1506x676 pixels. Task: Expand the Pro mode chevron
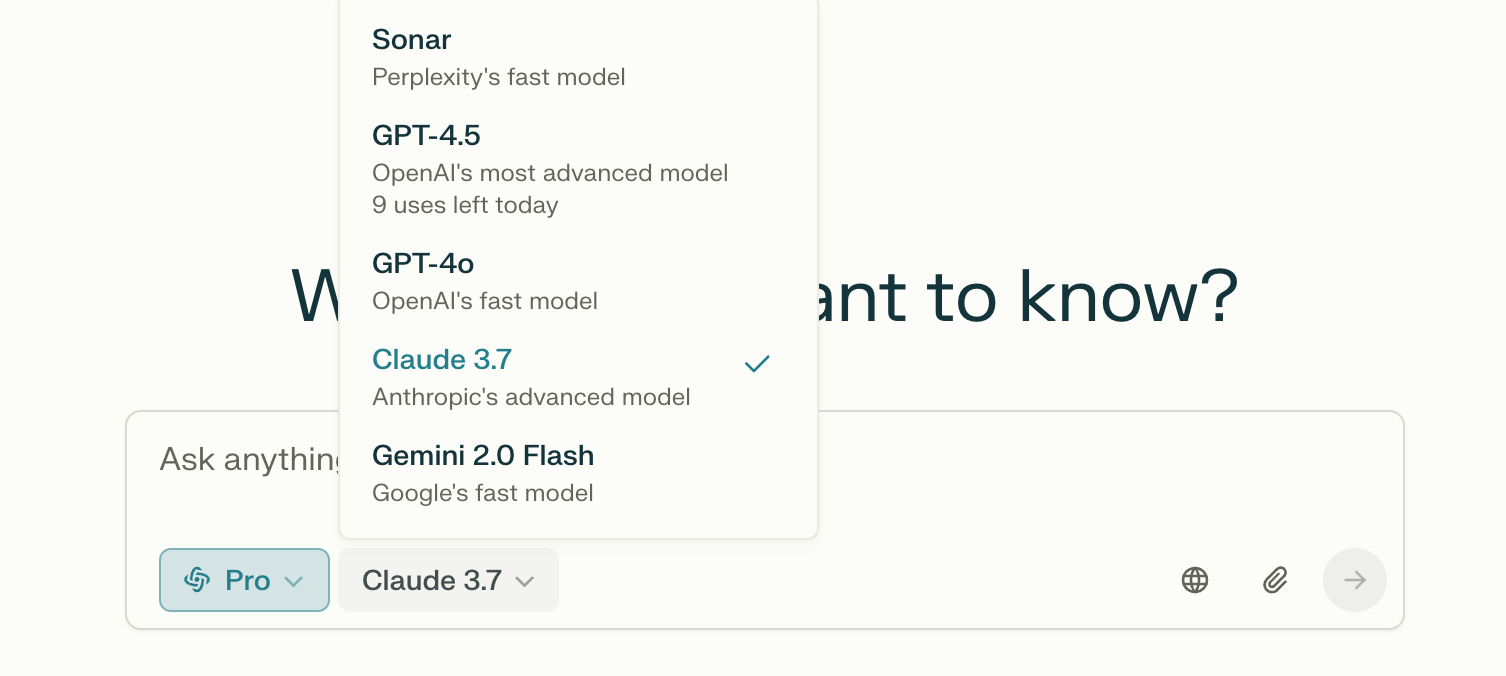pos(293,581)
